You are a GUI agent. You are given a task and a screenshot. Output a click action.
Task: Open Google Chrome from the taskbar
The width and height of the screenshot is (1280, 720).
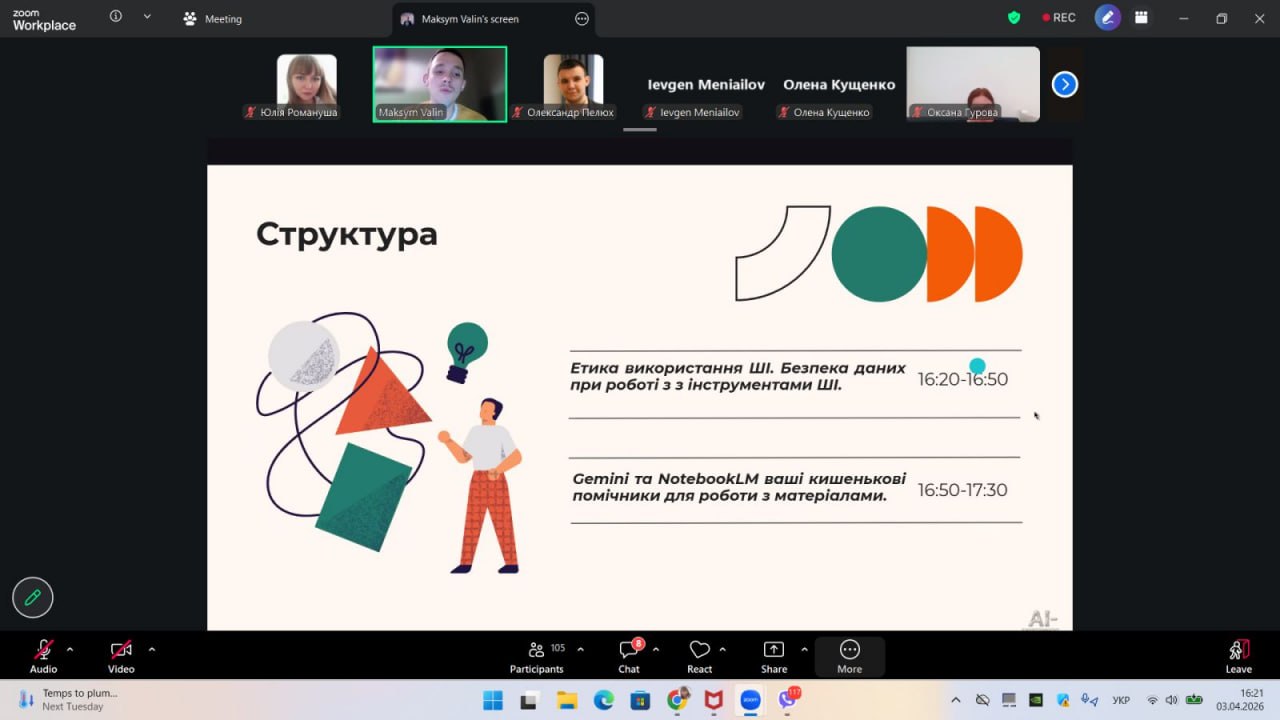click(x=677, y=700)
